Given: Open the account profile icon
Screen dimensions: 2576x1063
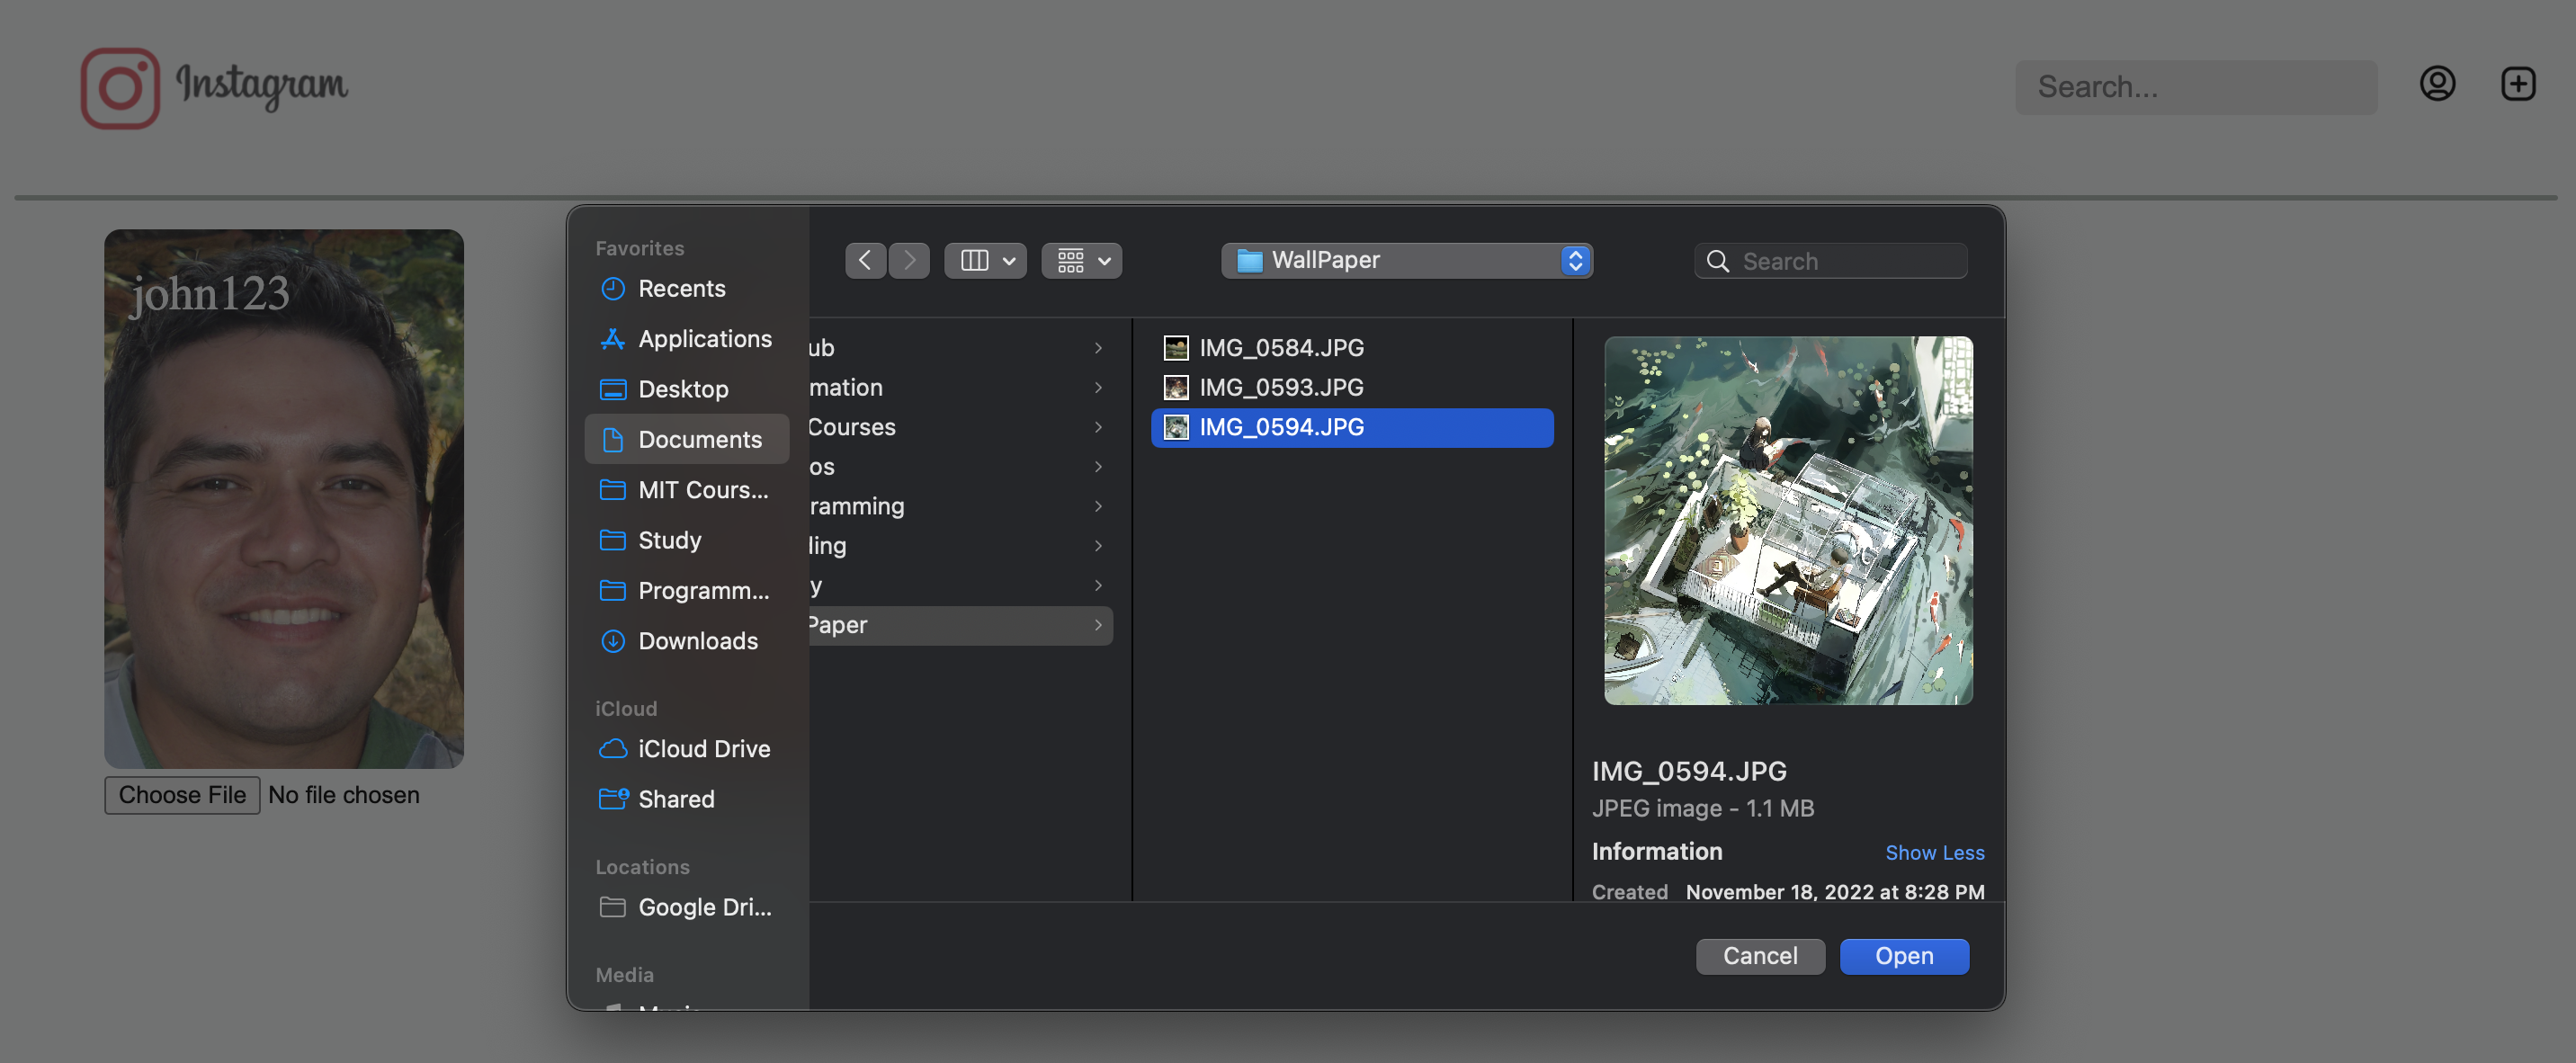Looking at the screenshot, I should click(2438, 84).
